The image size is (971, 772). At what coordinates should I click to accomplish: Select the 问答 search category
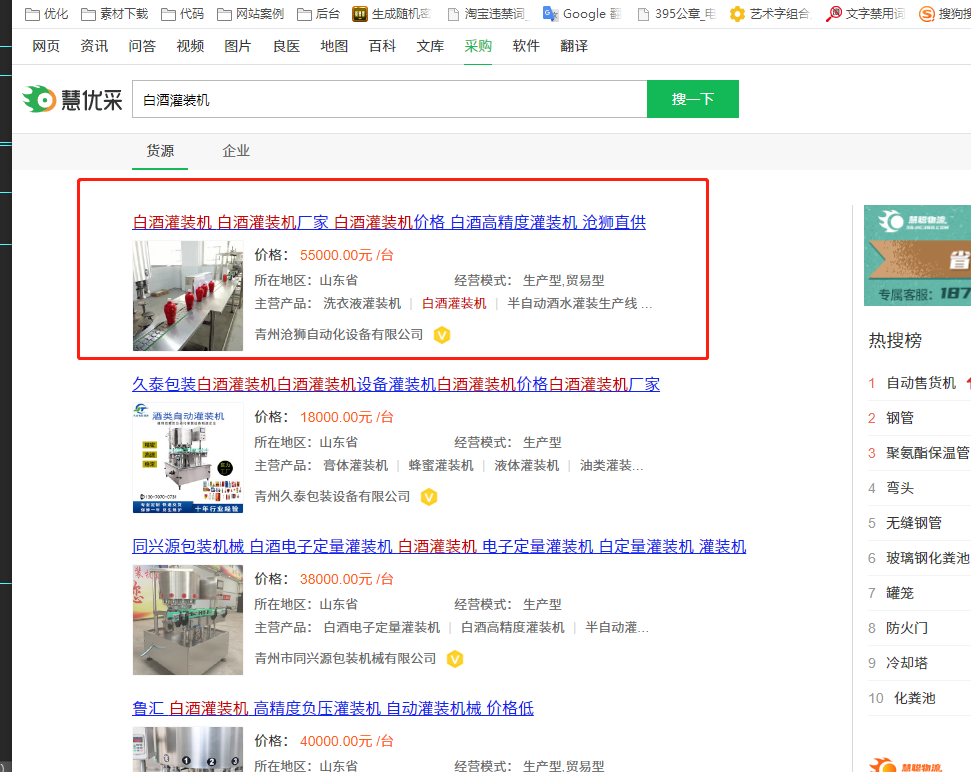click(142, 46)
